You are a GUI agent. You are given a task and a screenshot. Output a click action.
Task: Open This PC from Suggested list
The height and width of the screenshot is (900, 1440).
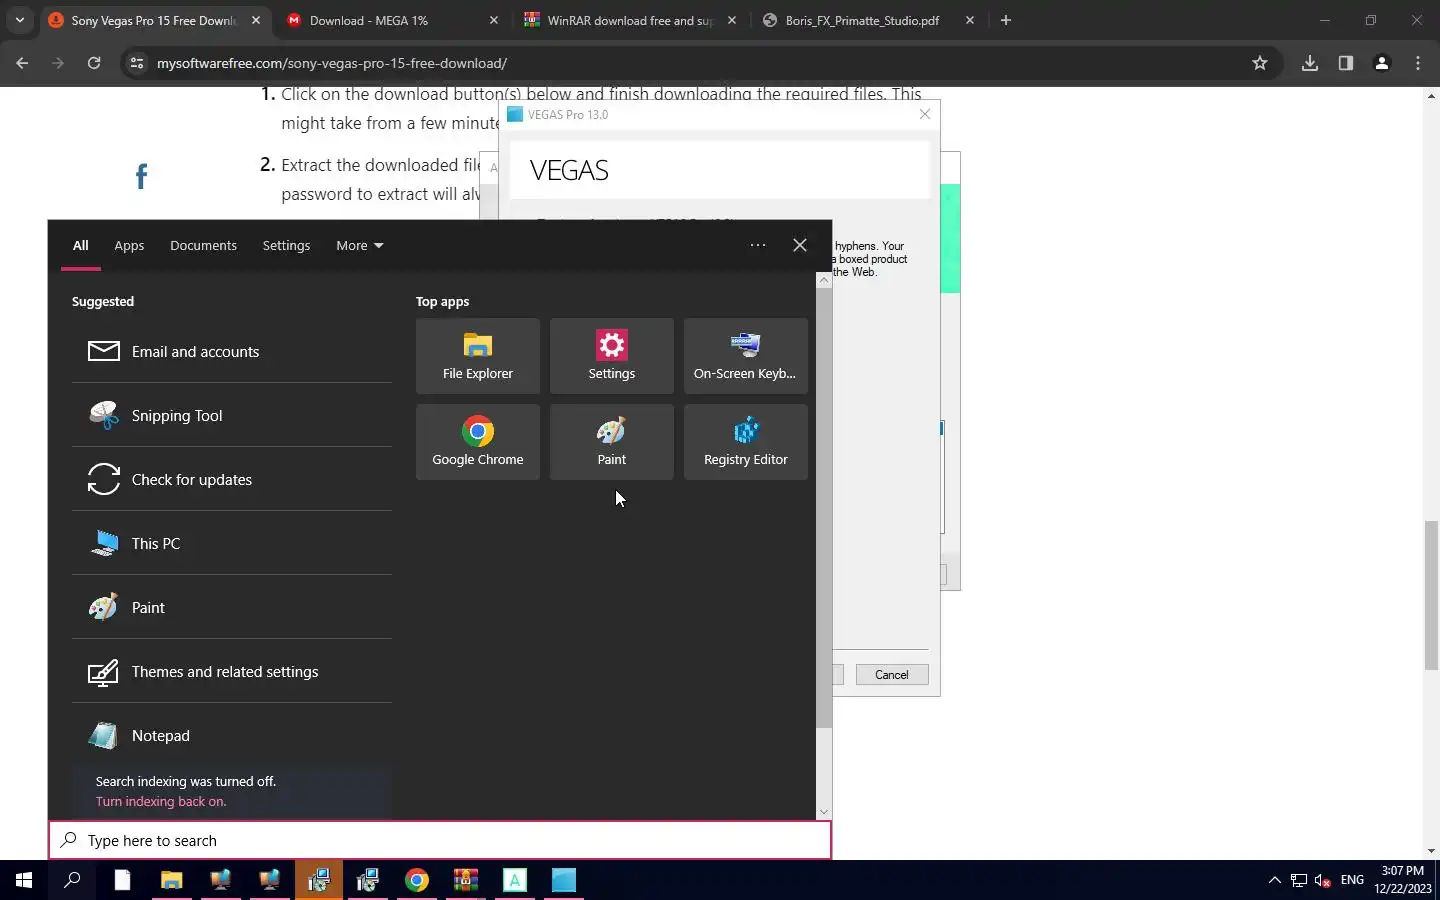click(232, 543)
